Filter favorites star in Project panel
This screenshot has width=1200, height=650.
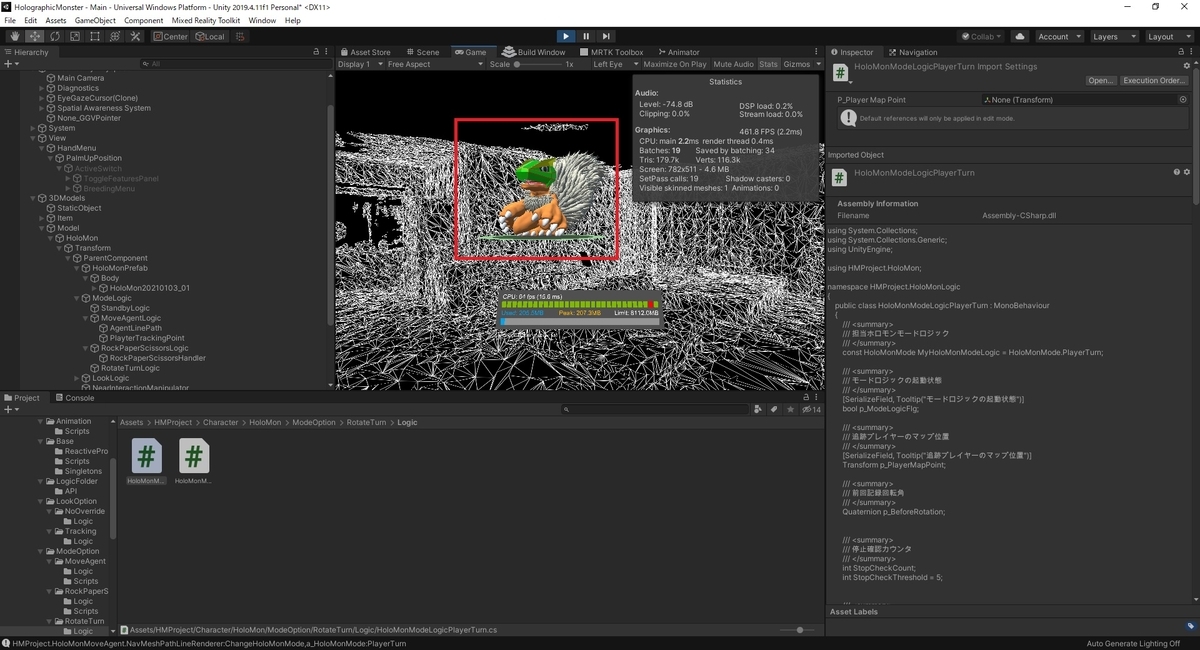[x=788, y=409]
